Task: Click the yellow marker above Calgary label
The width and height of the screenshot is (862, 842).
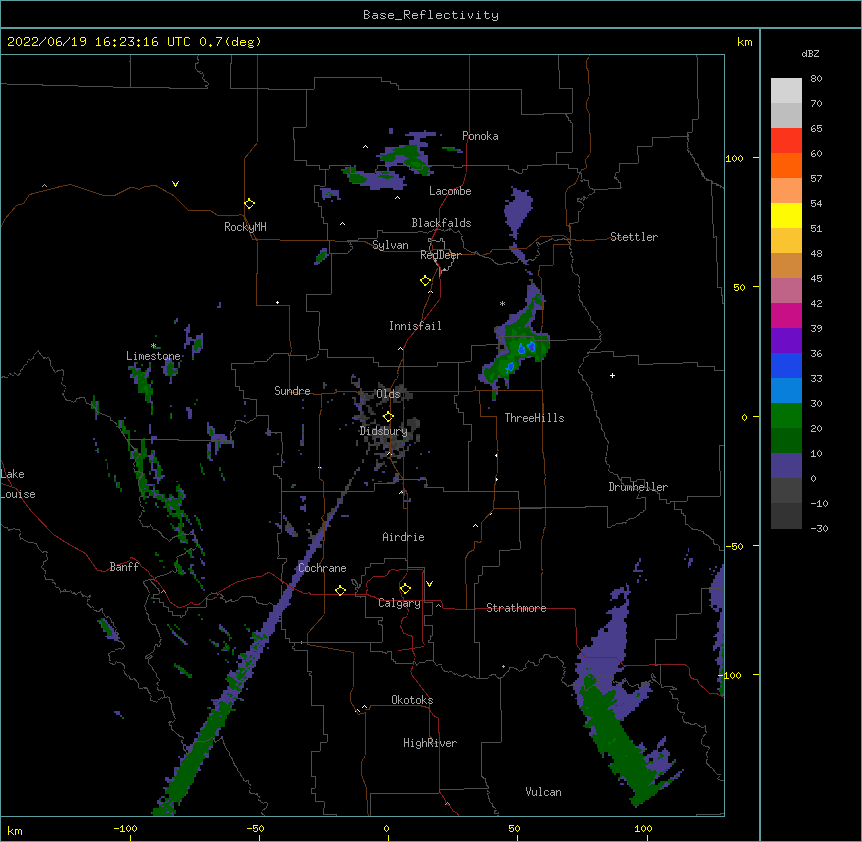Action: [x=406, y=589]
